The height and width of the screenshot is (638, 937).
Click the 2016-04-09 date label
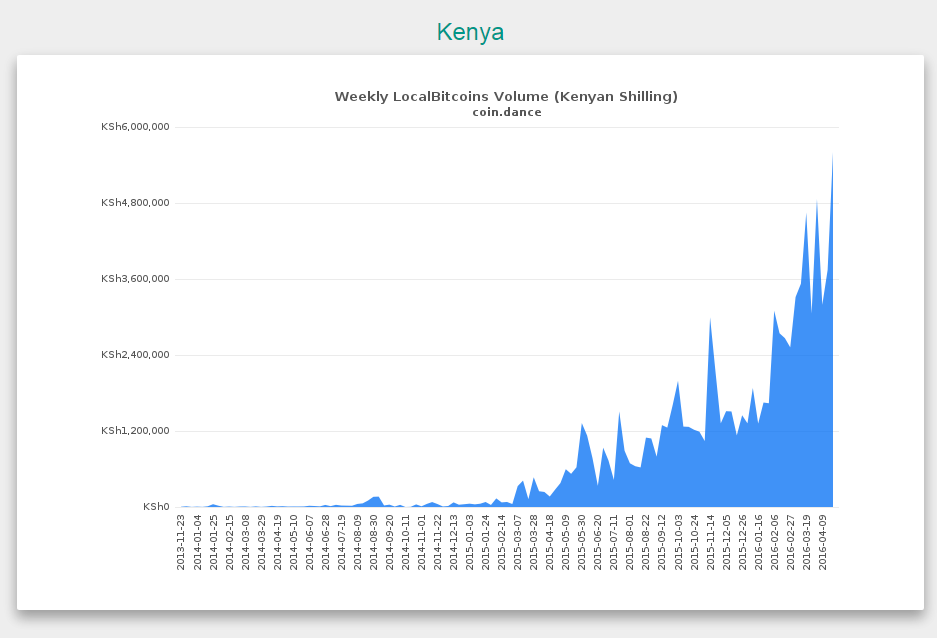pyautogui.click(x=822, y=542)
